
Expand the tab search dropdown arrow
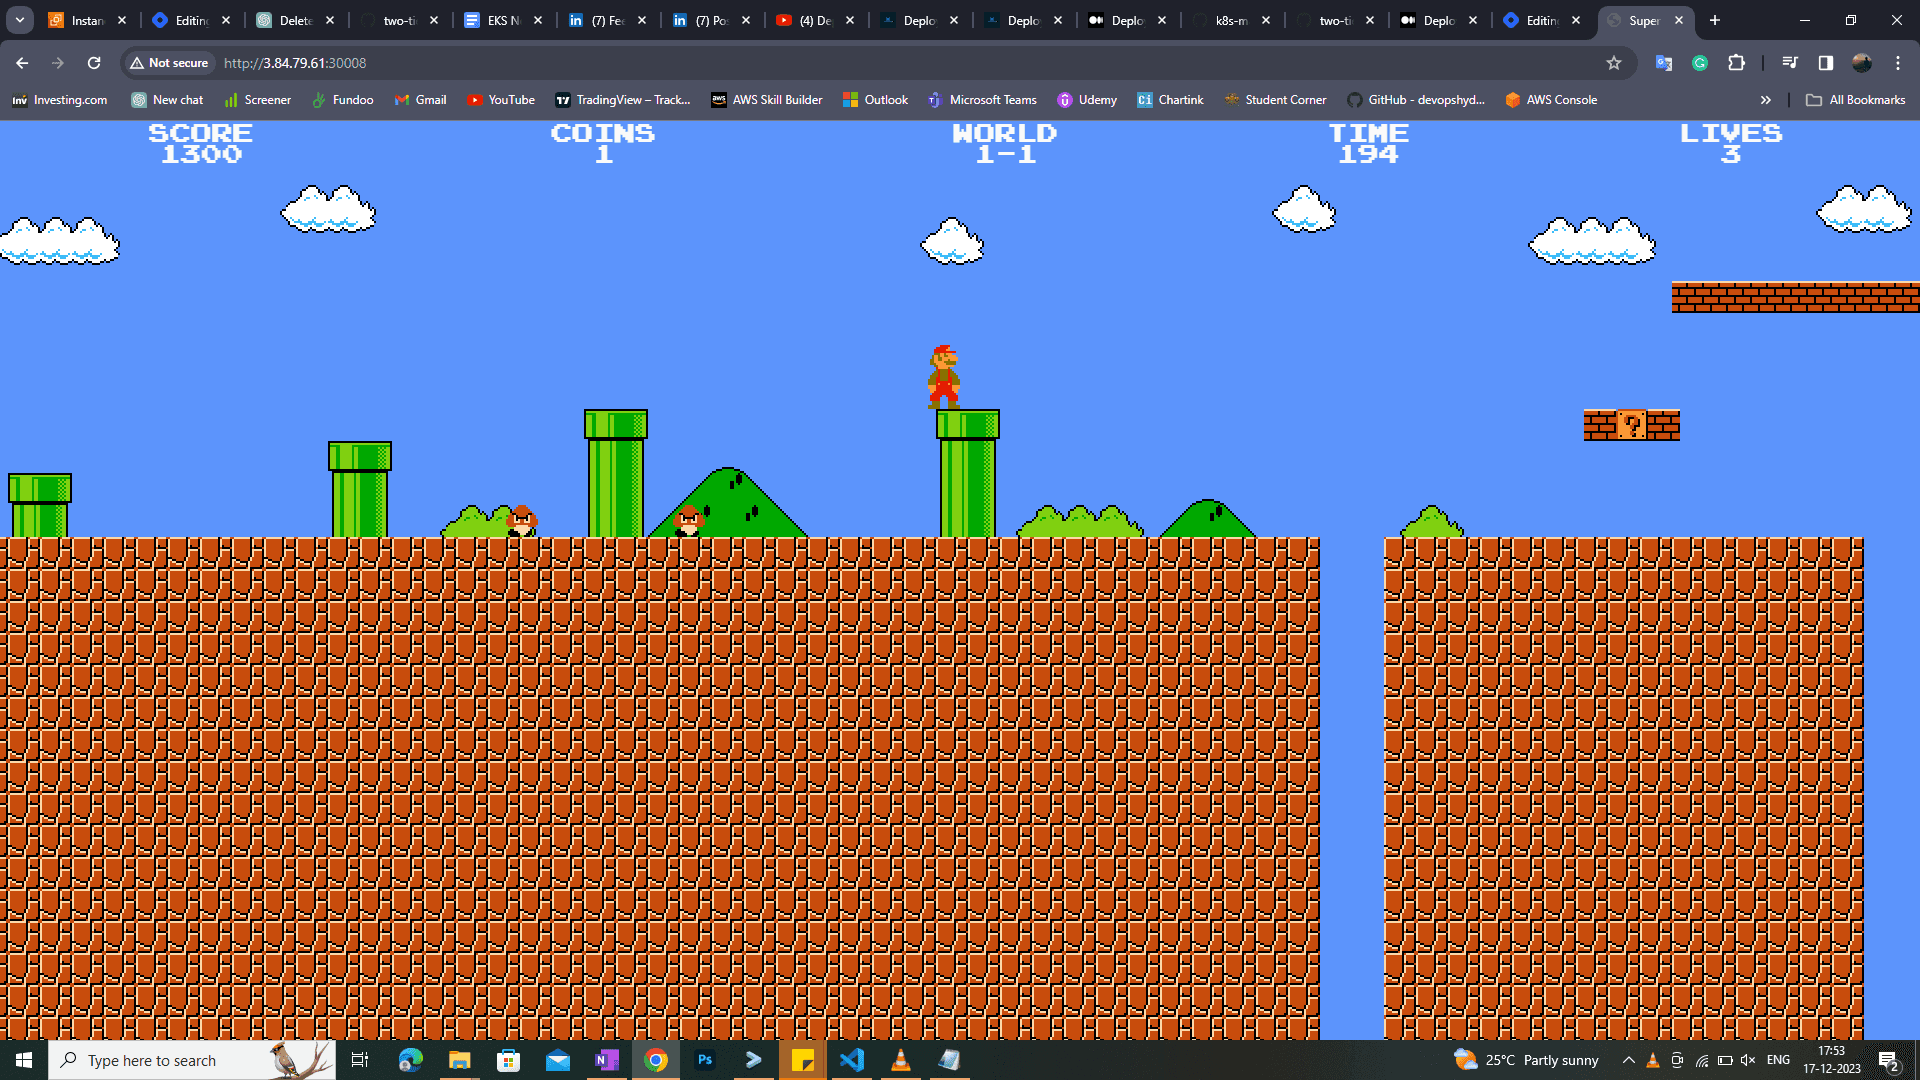tap(20, 20)
